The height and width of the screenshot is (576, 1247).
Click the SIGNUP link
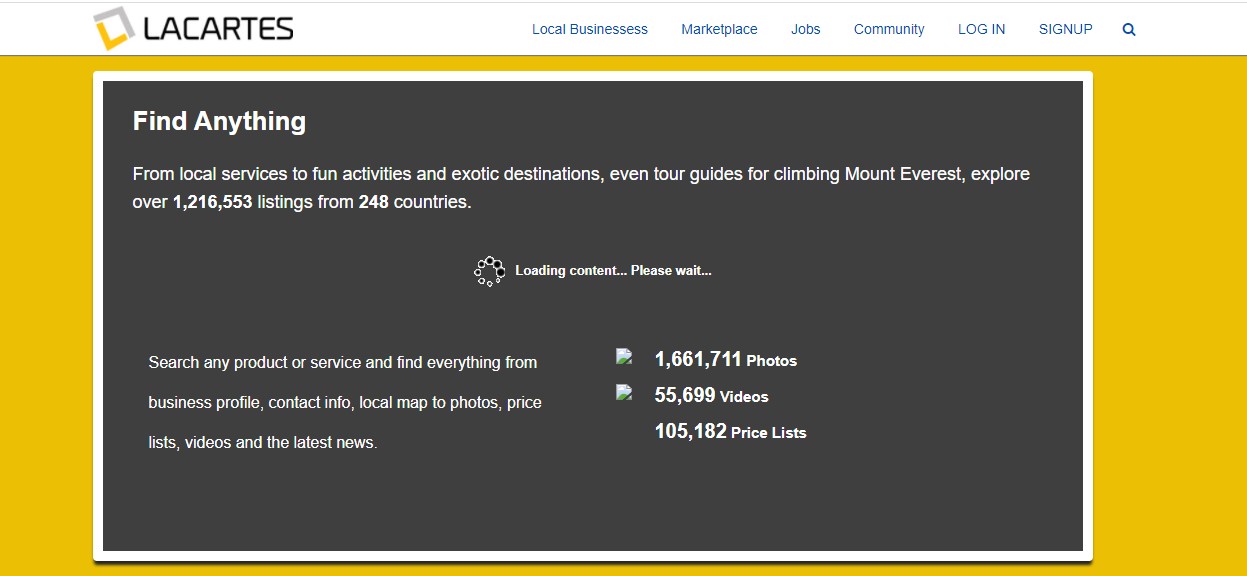coord(1065,30)
